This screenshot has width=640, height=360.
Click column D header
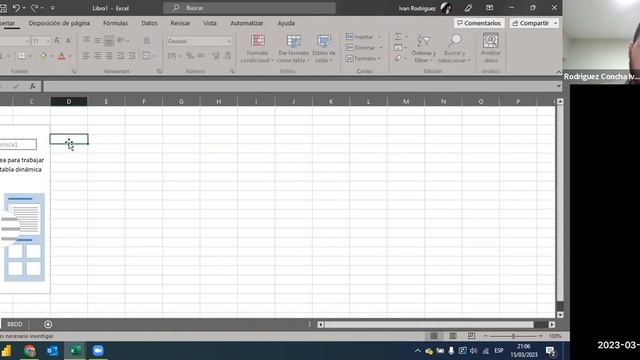pyautogui.click(x=69, y=101)
